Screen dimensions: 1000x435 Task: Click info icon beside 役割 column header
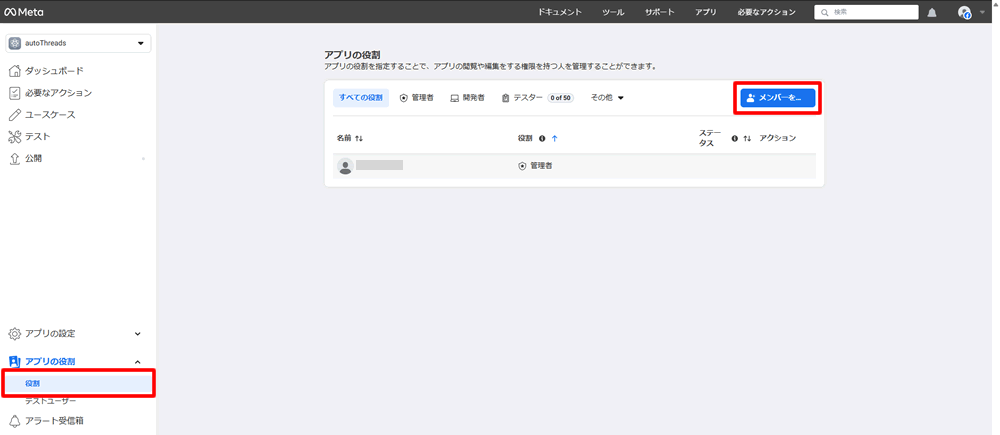(542, 139)
